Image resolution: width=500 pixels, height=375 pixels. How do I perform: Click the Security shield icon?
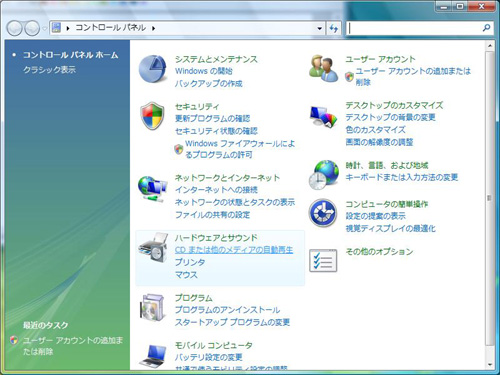pyautogui.click(x=152, y=116)
